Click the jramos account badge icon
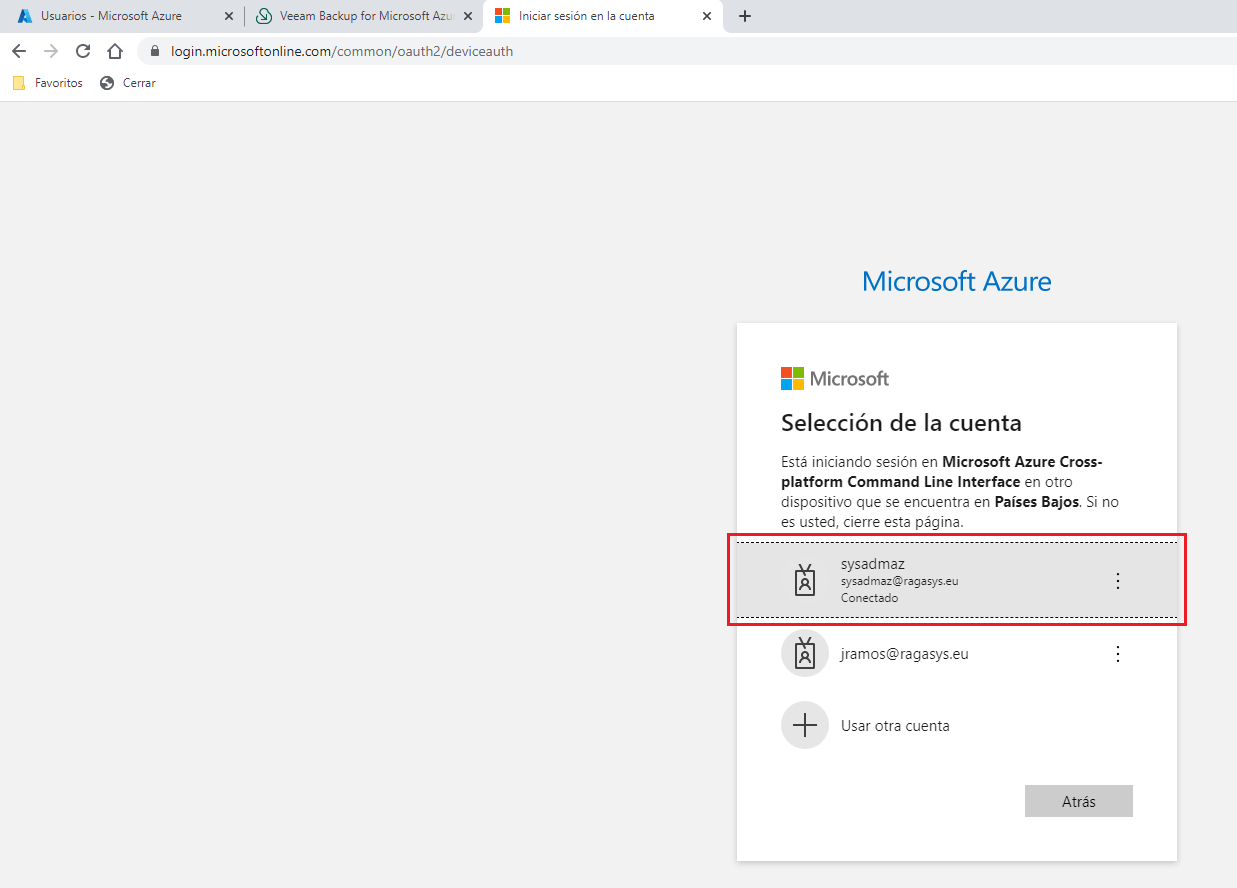Viewport: 1237px width, 888px height. pyautogui.click(x=805, y=654)
